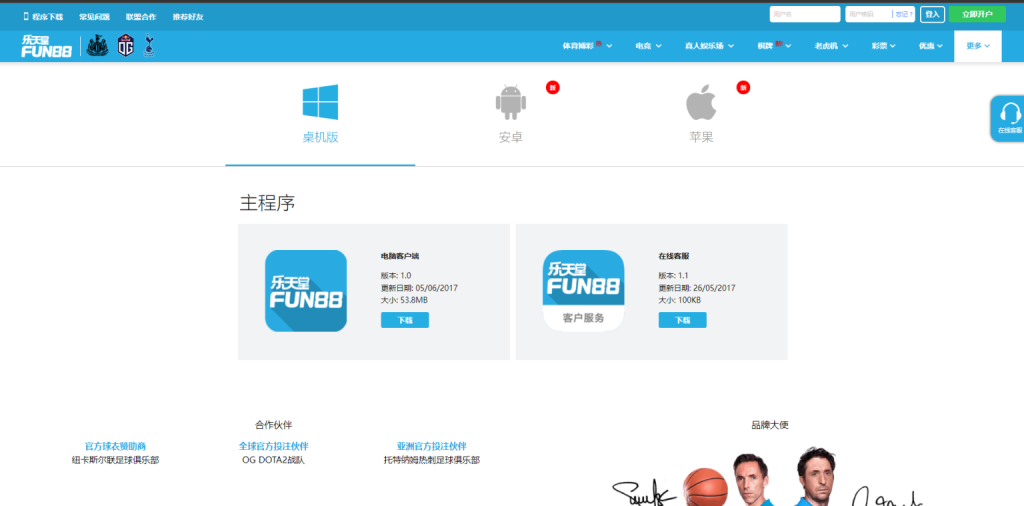
Task: Expand the 电竞 menu
Action: coord(648,46)
